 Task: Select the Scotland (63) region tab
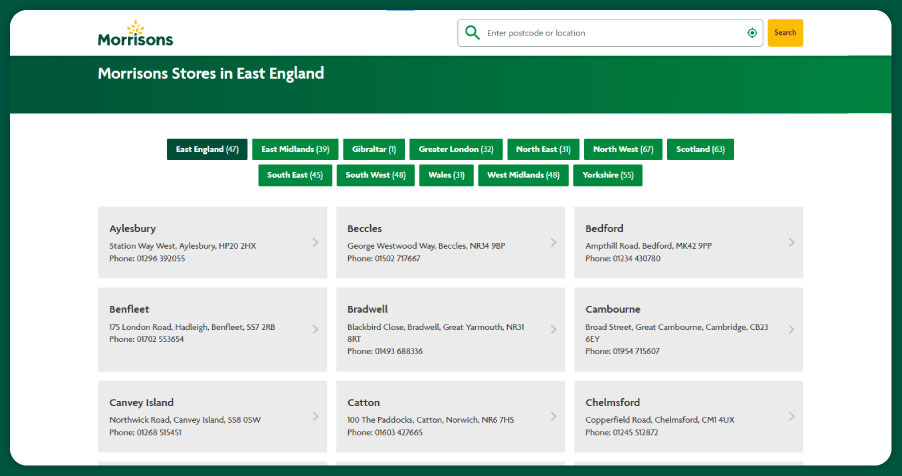pyautogui.click(x=700, y=149)
